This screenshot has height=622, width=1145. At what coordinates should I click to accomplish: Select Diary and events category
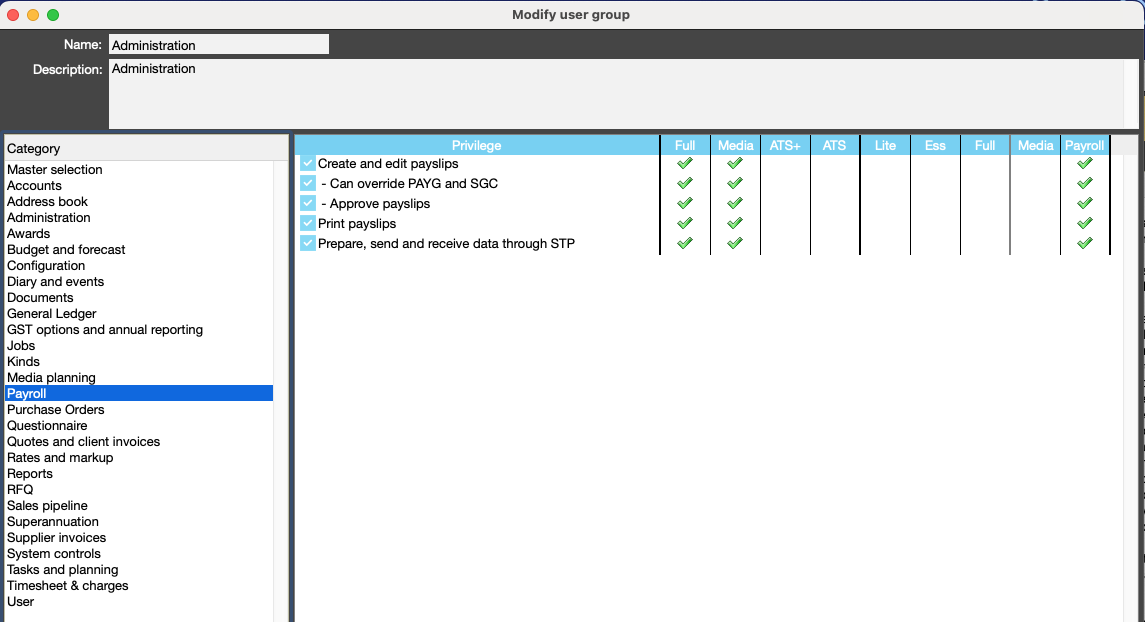coord(139,282)
